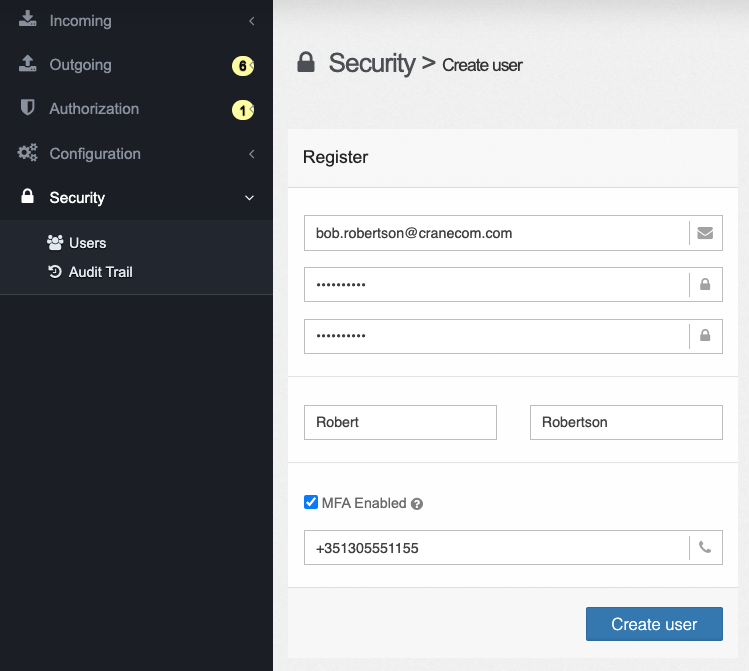Click the yellow 1 badge on Authorization
Viewport: 749px width, 671px height.
coord(242,110)
